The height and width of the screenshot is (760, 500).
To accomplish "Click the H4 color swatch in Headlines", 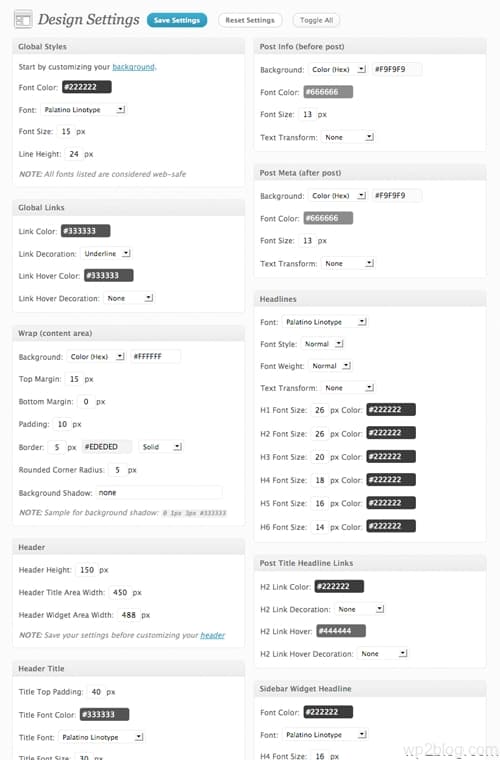I will (x=391, y=480).
